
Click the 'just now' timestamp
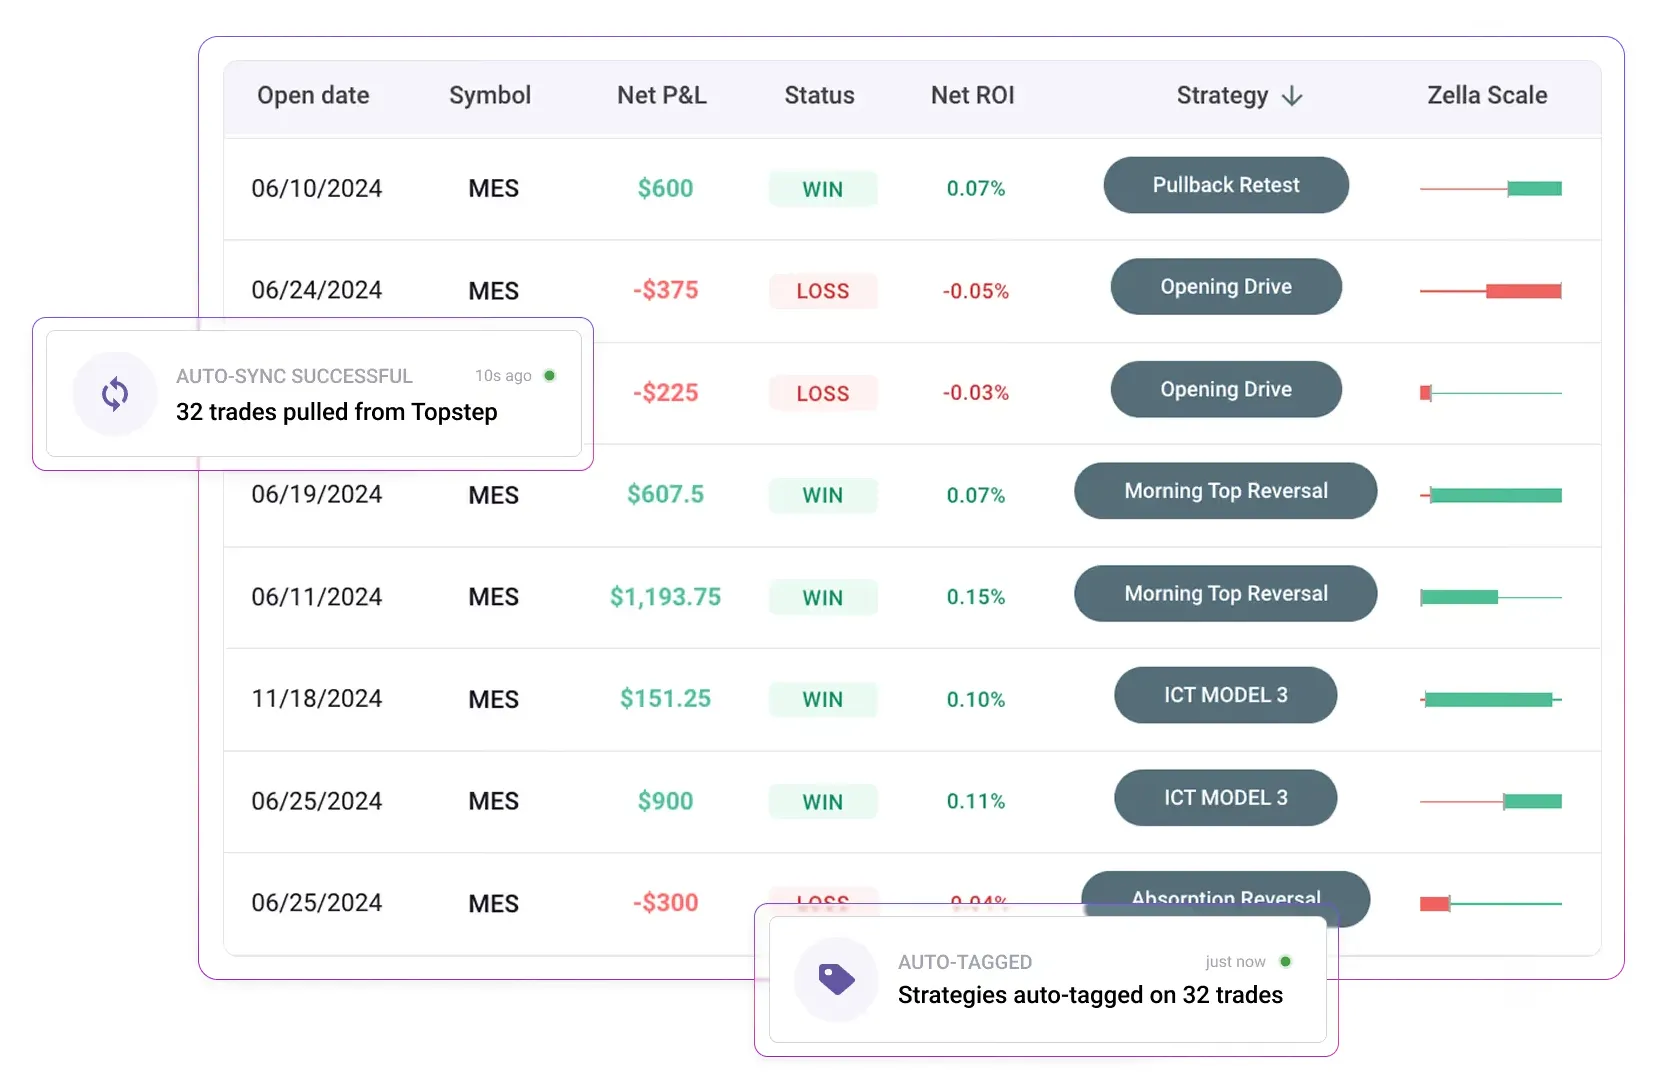click(1236, 962)
